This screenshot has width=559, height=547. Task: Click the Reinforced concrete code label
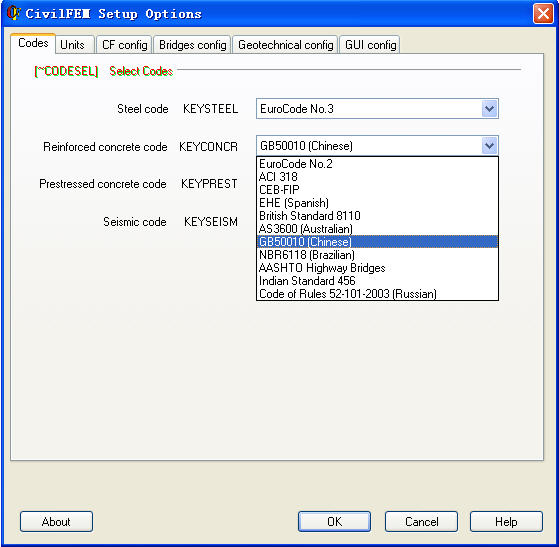pos(105,147)
